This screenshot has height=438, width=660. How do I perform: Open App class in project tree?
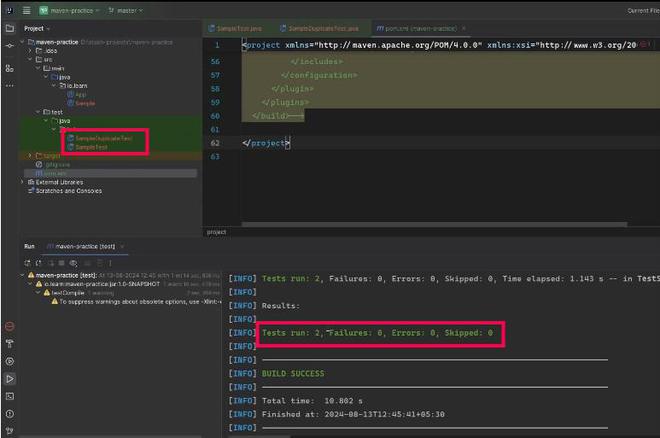coord(77,95)
